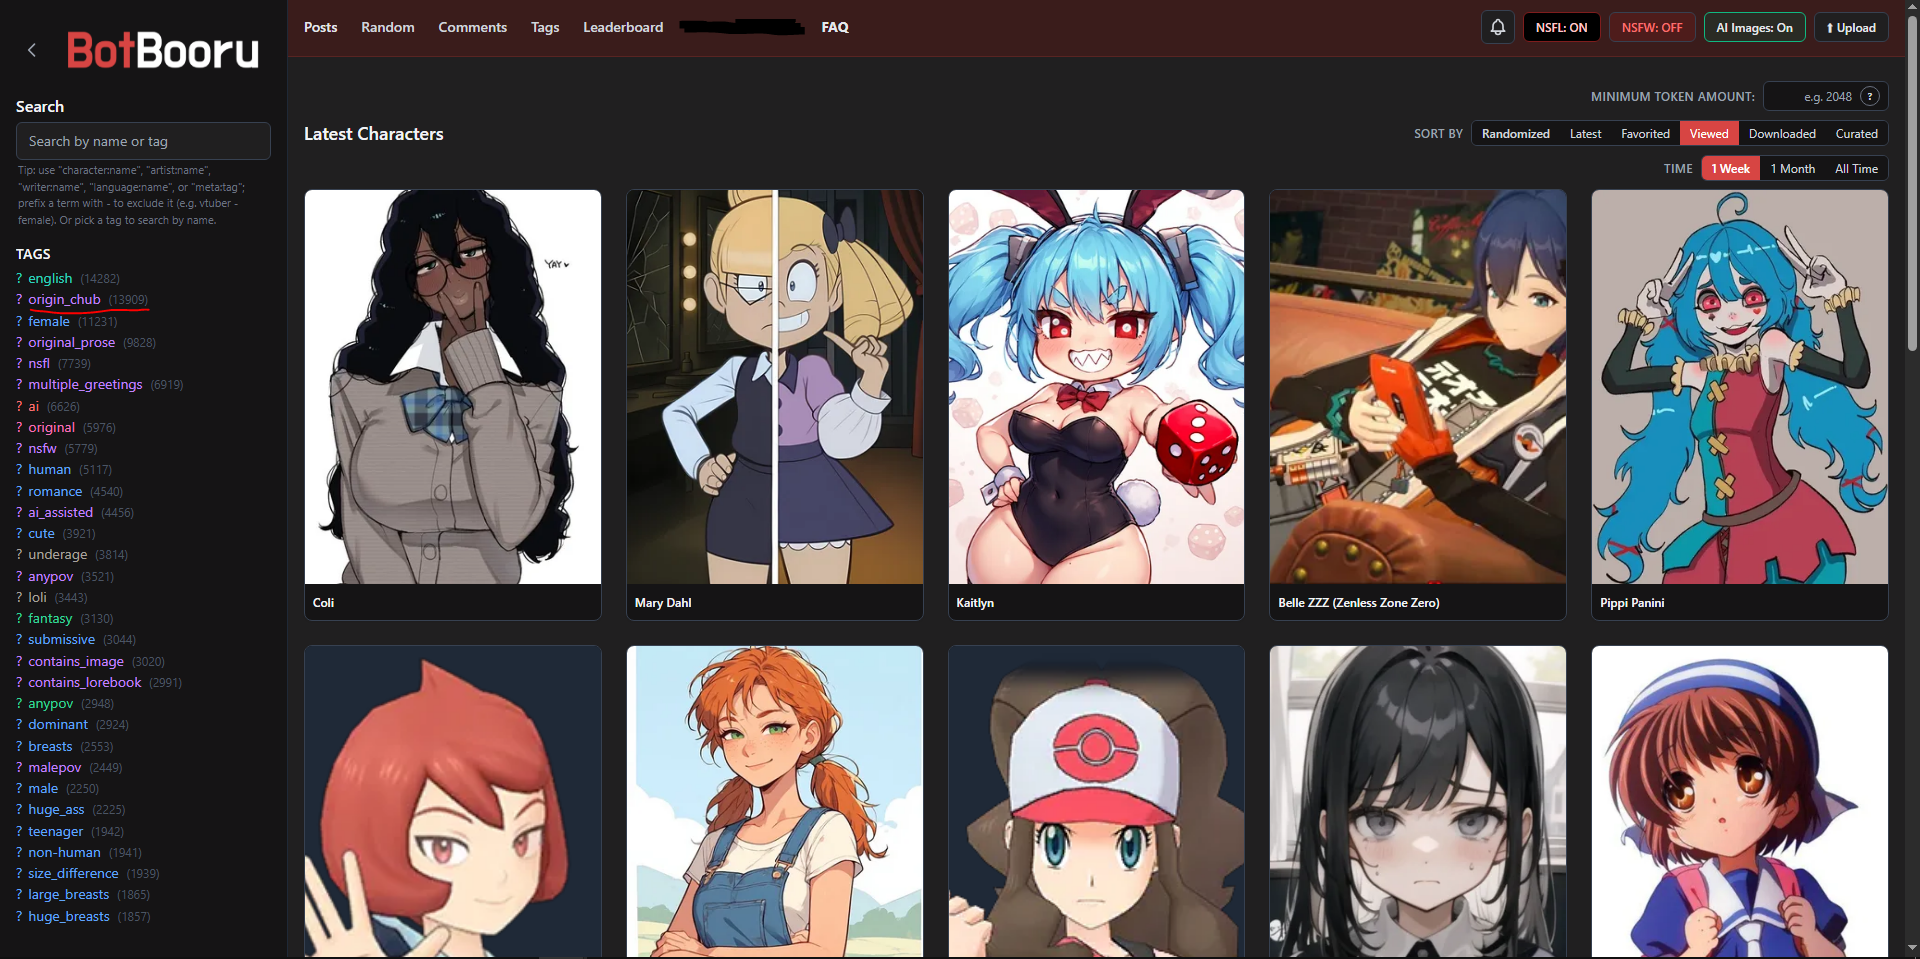Open the question mark beside fantasy tag

pos(19,618)
